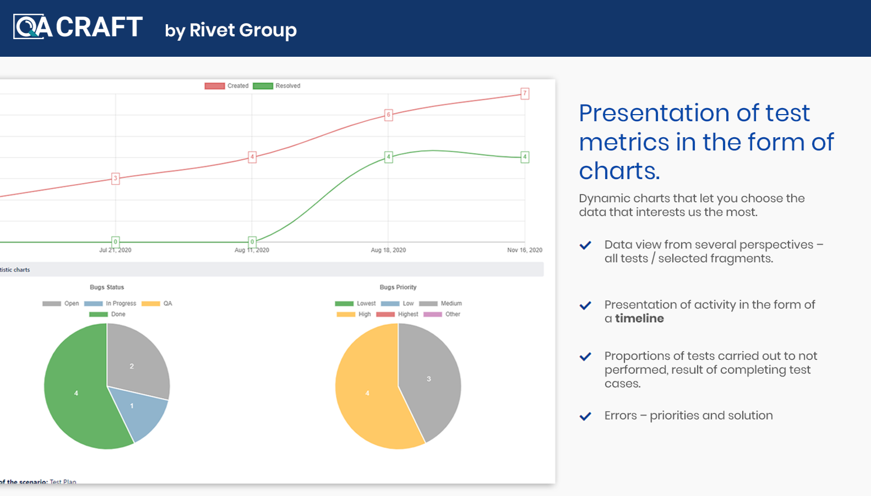Click the checkmark beside "Errors – priorities and solution"

click(x=585, y=416)
